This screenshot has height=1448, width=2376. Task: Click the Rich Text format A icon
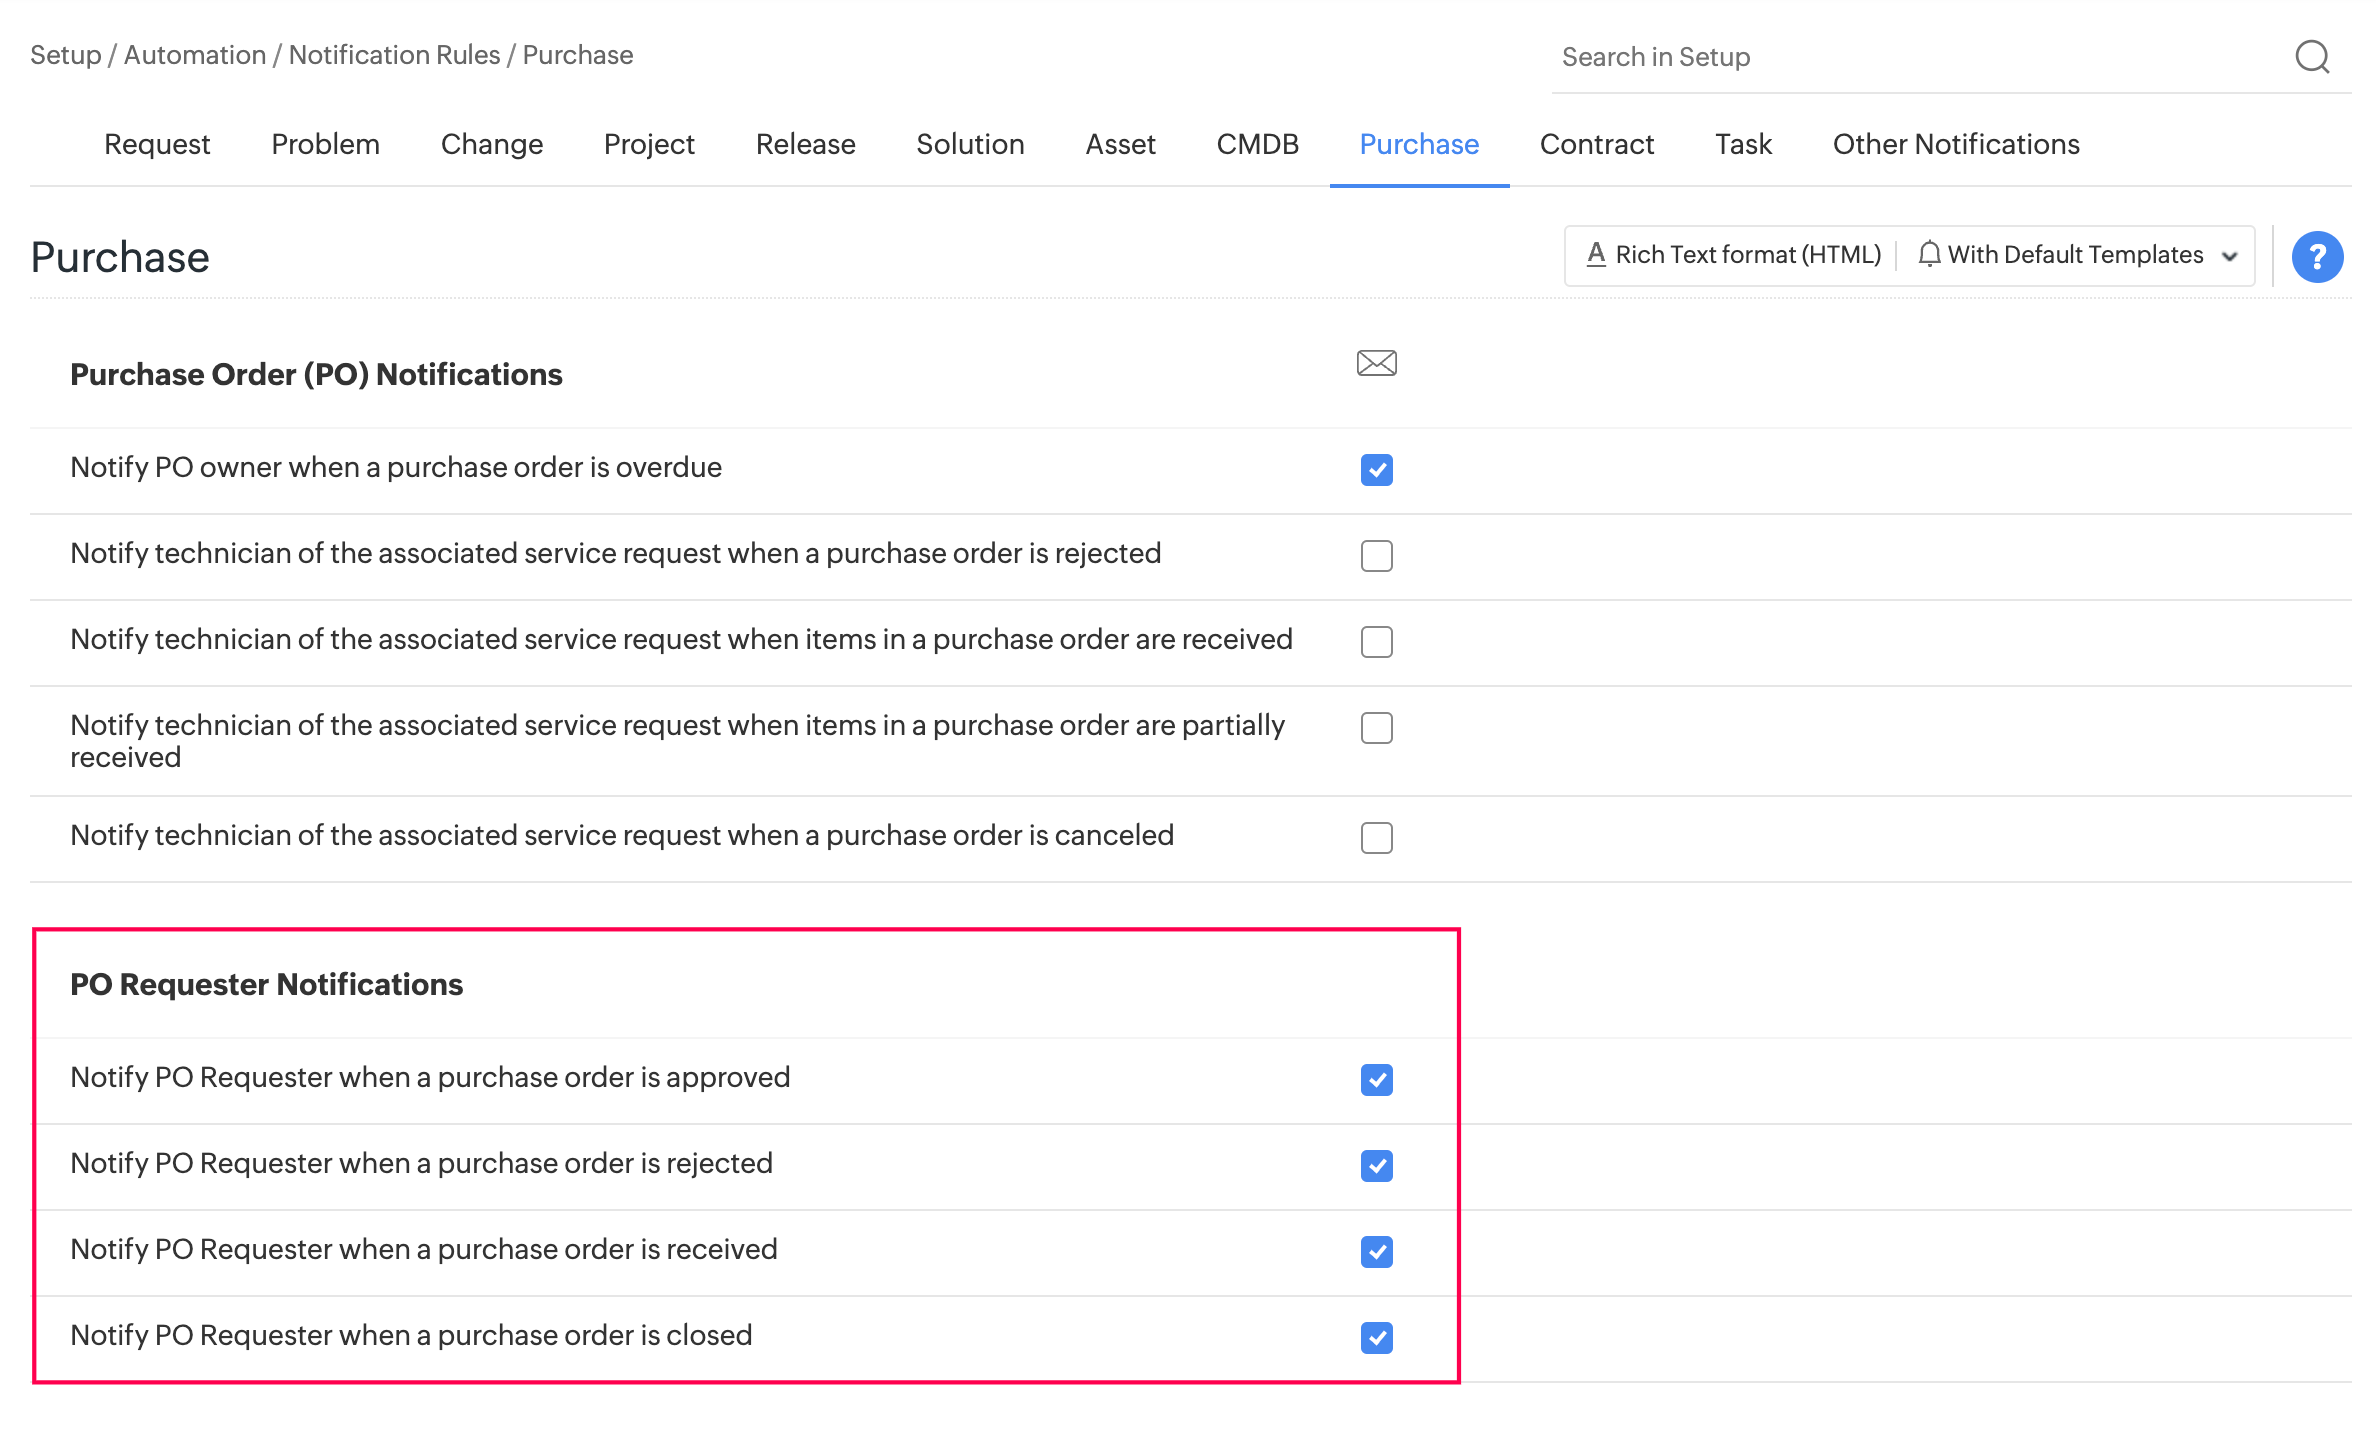pyautogui.click(x=1596, y=255)
